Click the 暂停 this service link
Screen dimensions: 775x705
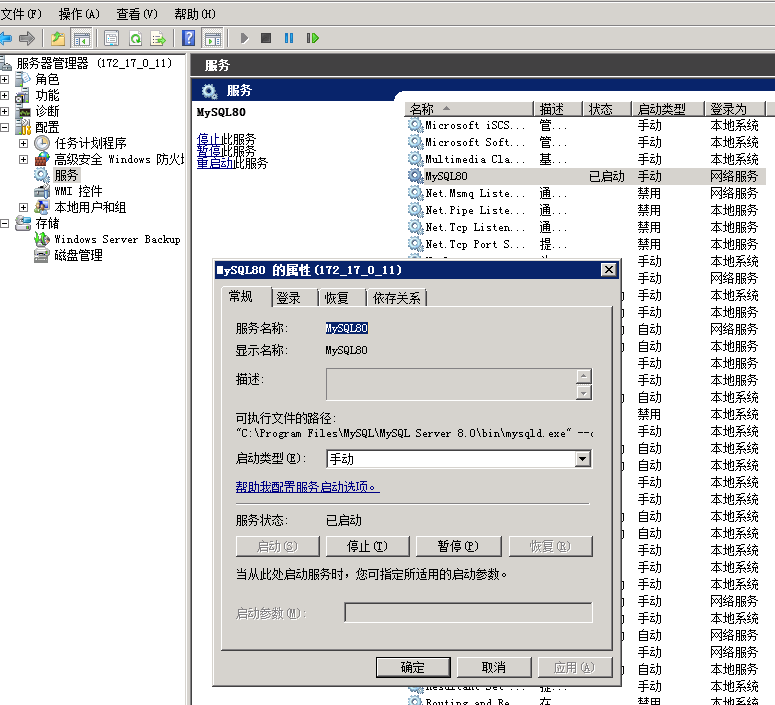point(209,150)
